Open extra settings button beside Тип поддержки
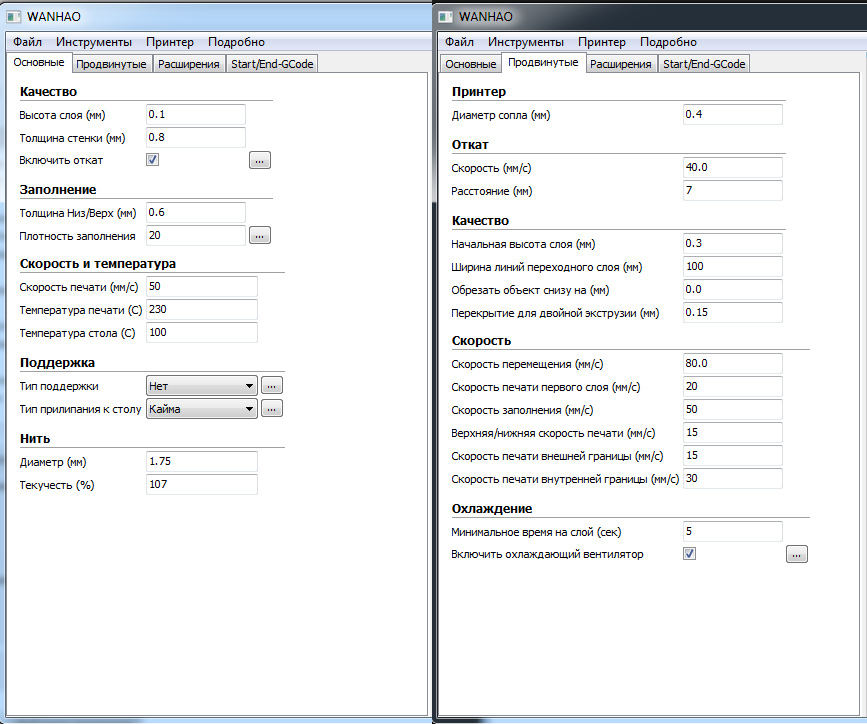This screenshot has height=724, width=867. (x=273, y=385)
